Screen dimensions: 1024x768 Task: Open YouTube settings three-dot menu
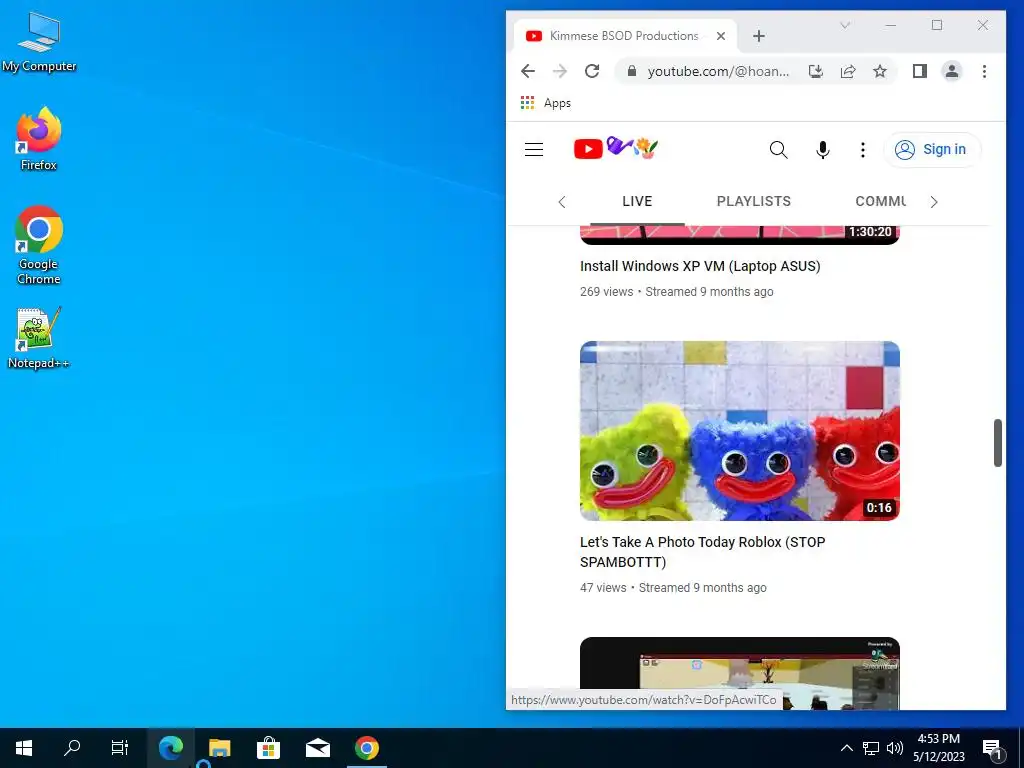pos(863,150)
